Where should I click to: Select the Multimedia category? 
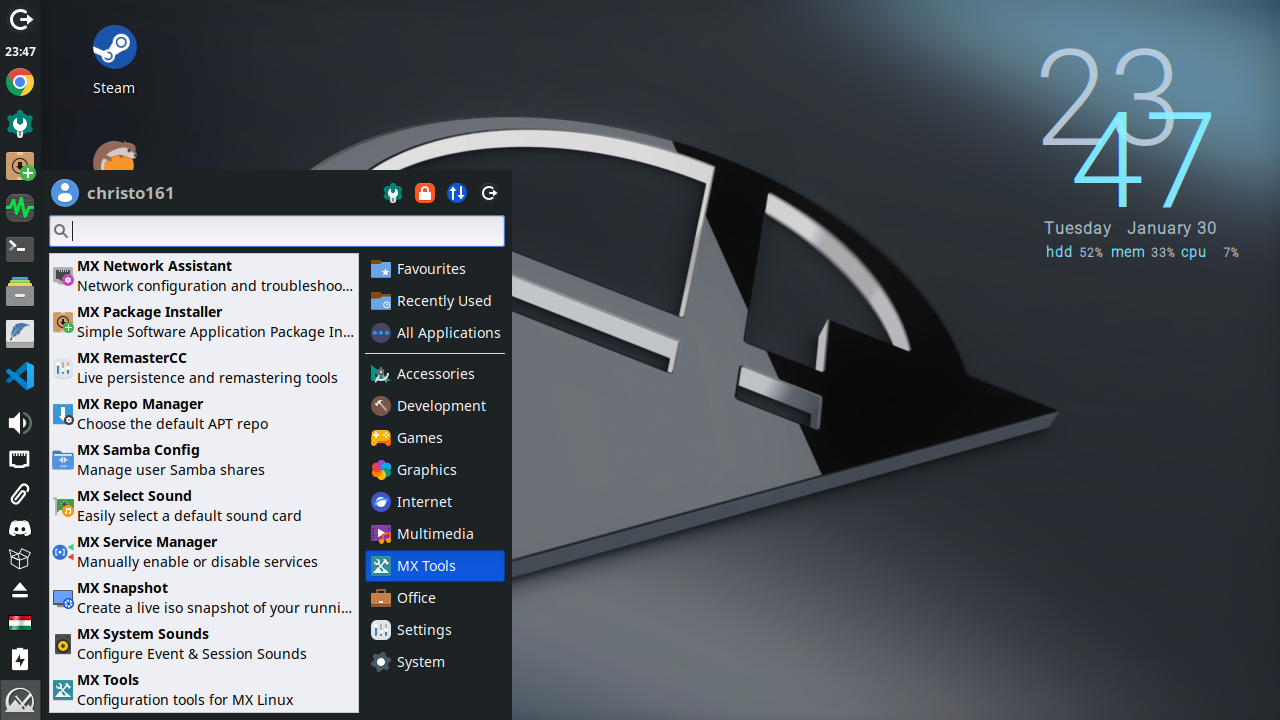(435, 534)
